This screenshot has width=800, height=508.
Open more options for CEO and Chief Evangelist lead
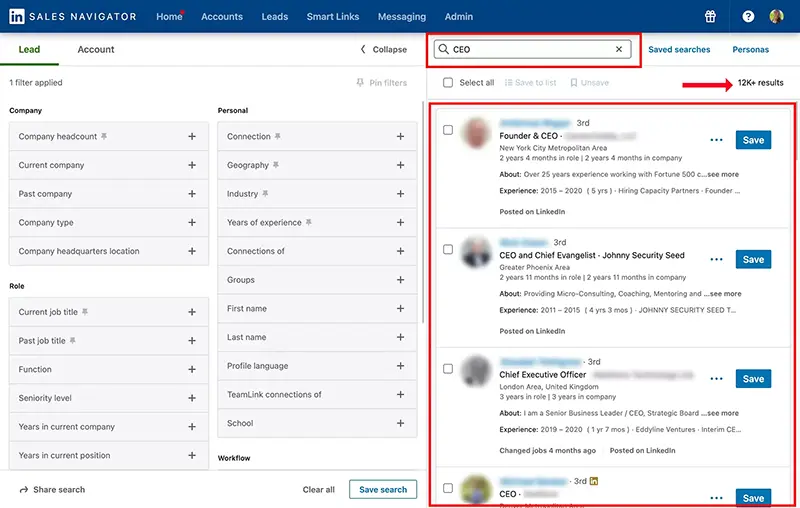click(x=716, y=259)
